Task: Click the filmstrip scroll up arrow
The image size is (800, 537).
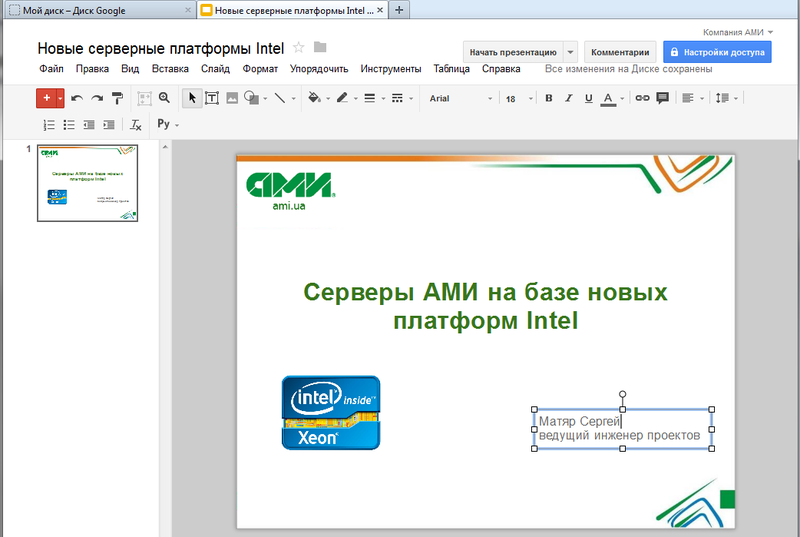Action: tap(165, 147)
